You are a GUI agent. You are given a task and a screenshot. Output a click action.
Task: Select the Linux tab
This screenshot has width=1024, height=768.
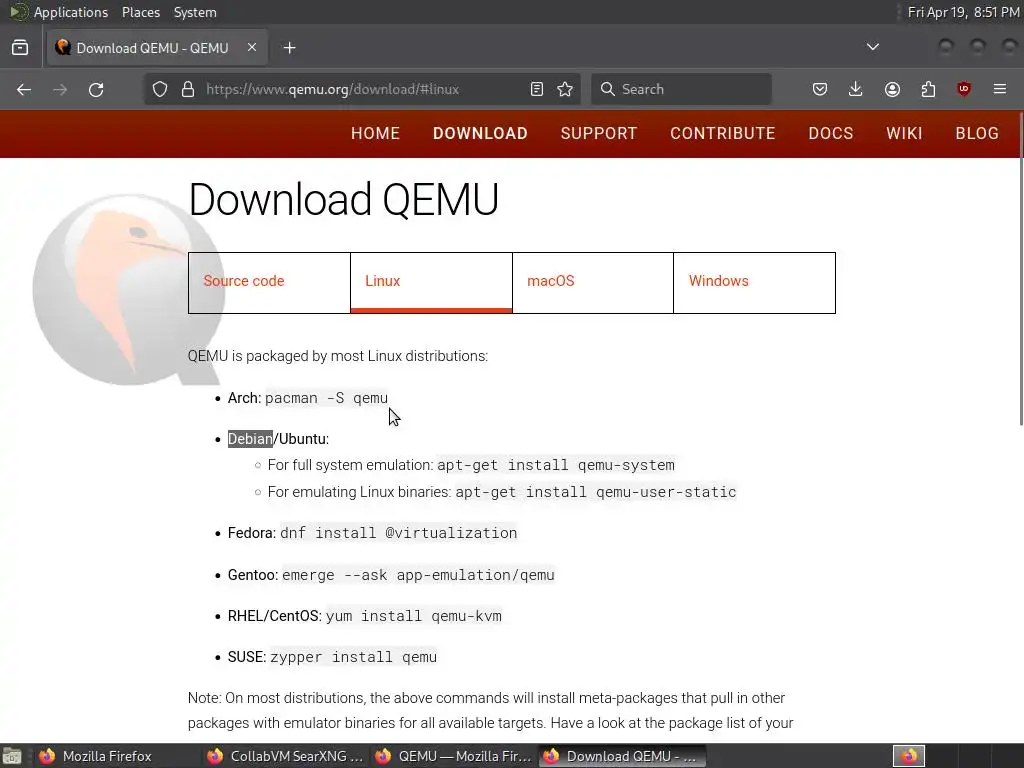(431, 283)
